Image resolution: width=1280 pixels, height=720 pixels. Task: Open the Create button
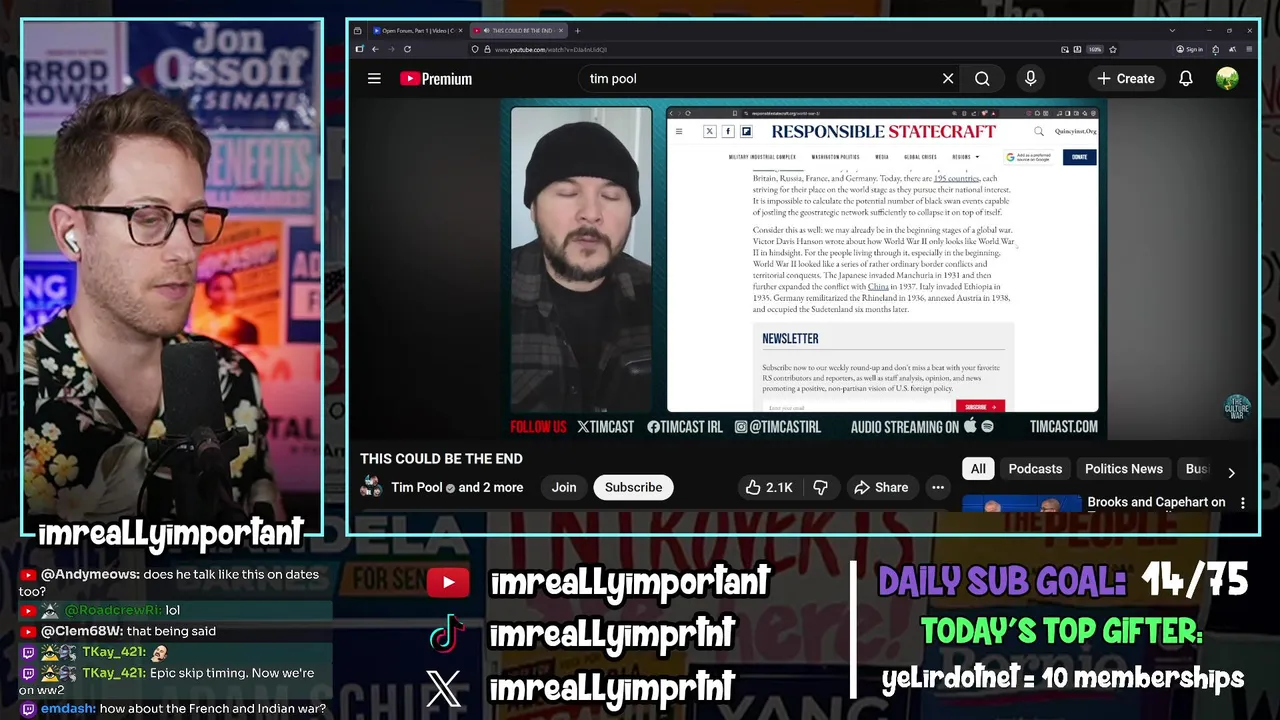point(1125,78)
